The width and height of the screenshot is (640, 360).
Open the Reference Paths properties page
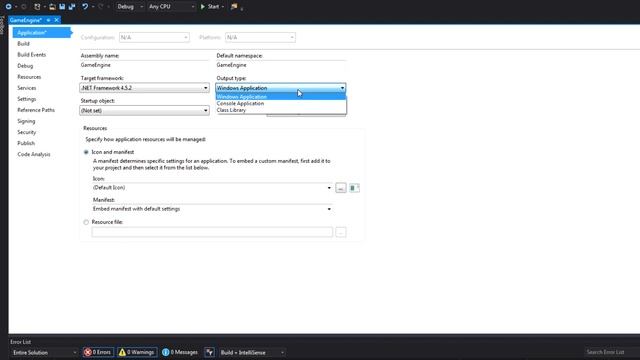[x=36, y=110]
